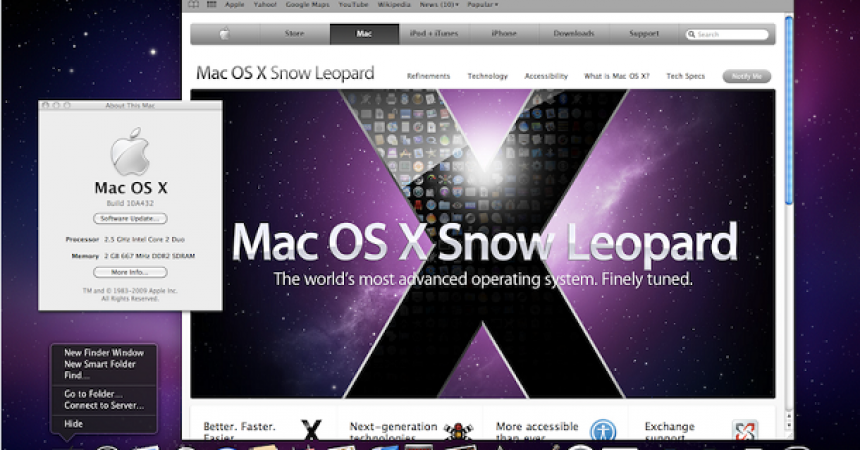Switch to the Store tab
The image size is (860, 450).
click(295, 34)
